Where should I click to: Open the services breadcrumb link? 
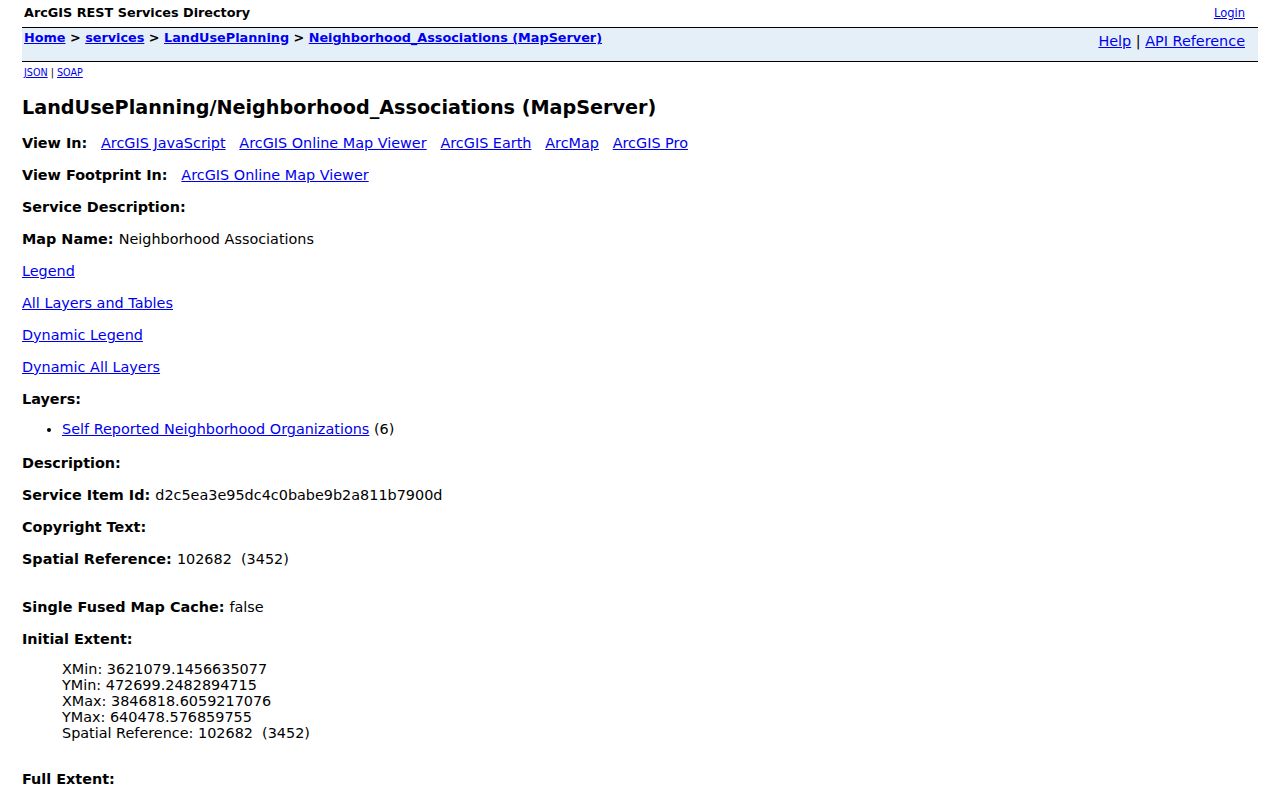pos(115,38)
